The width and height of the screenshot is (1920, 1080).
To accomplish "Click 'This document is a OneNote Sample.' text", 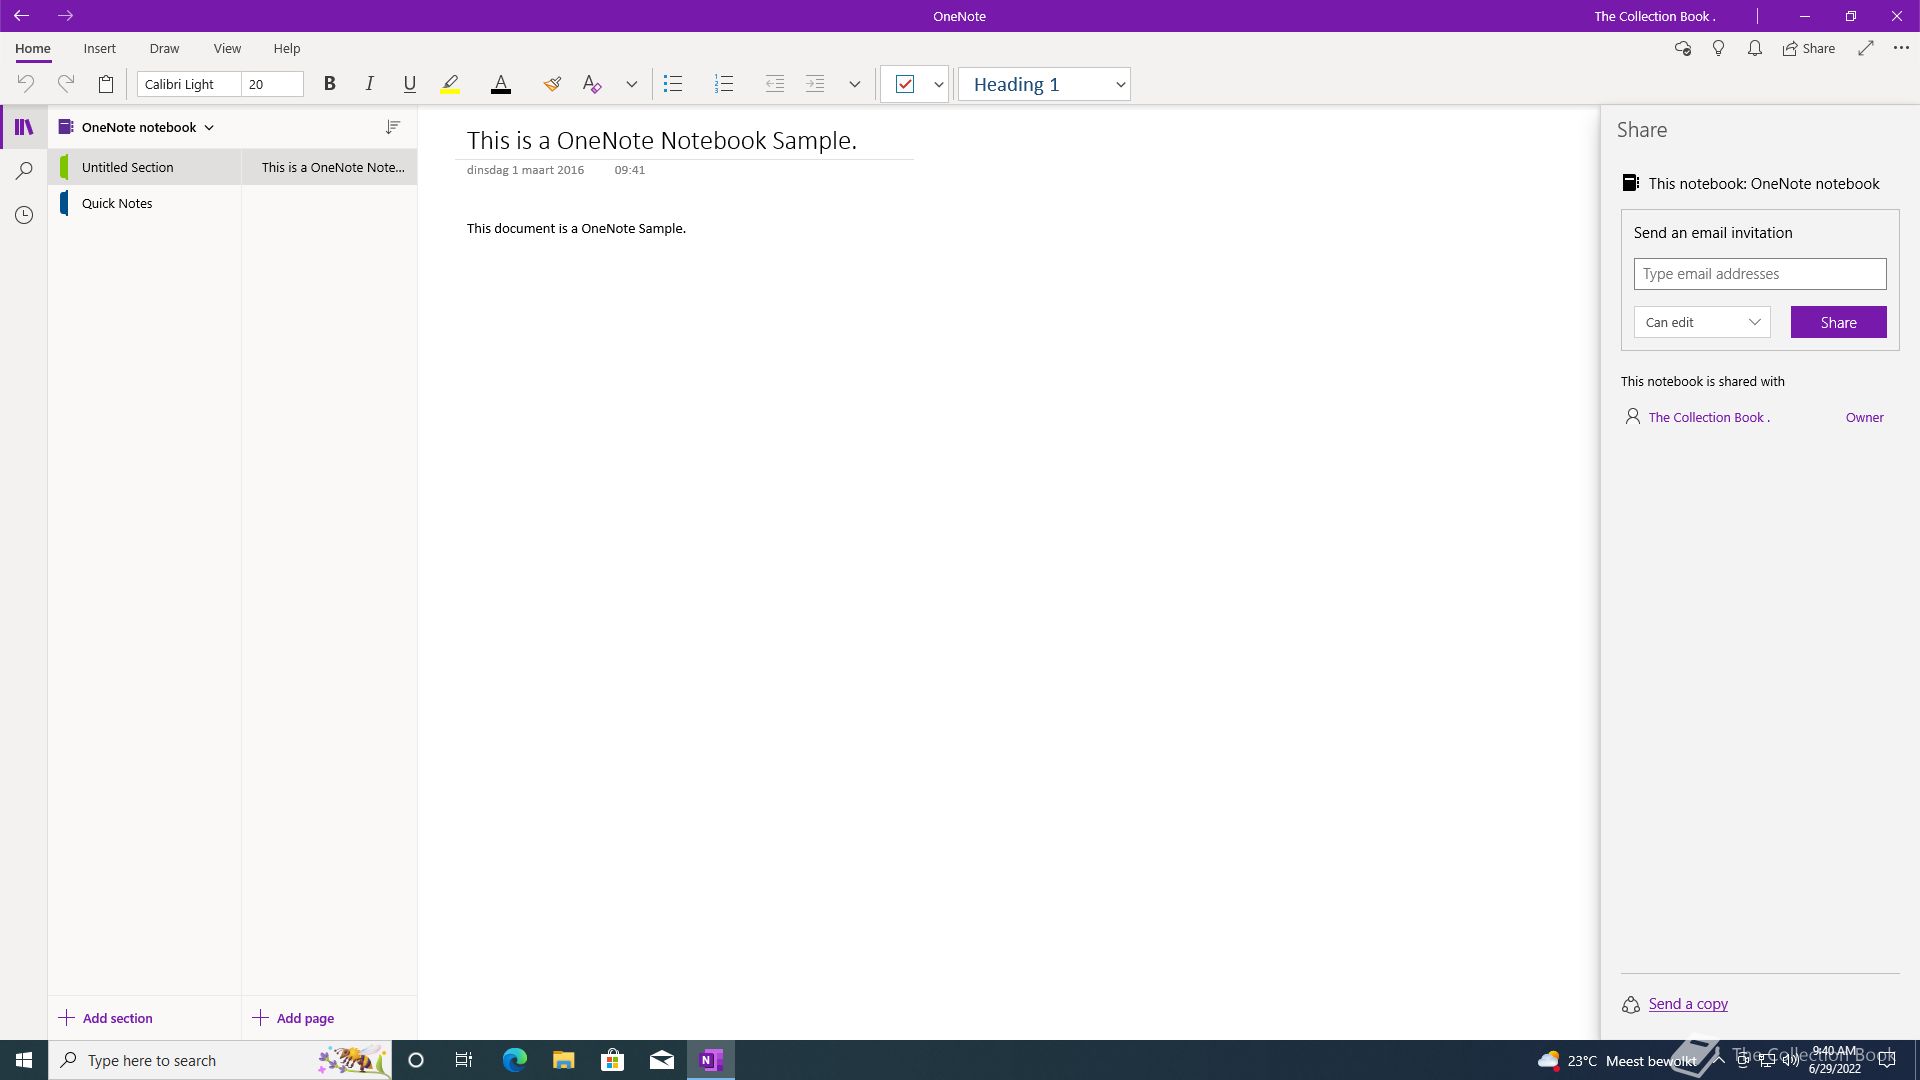I will (x=576, y=228).
